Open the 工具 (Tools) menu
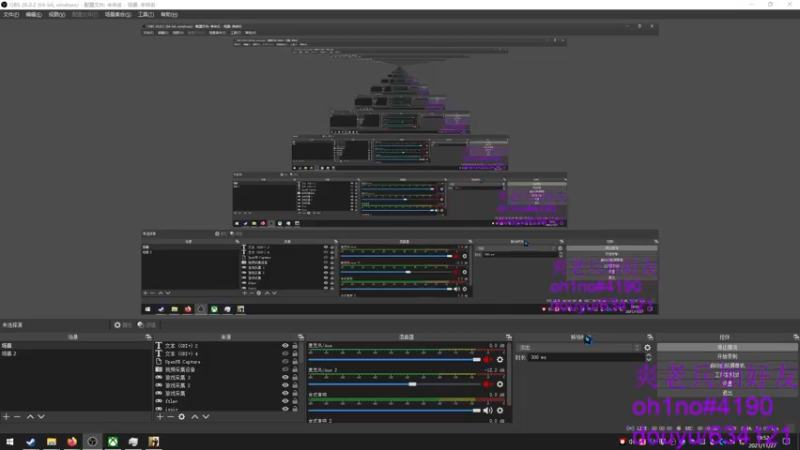 coord(145,15)
